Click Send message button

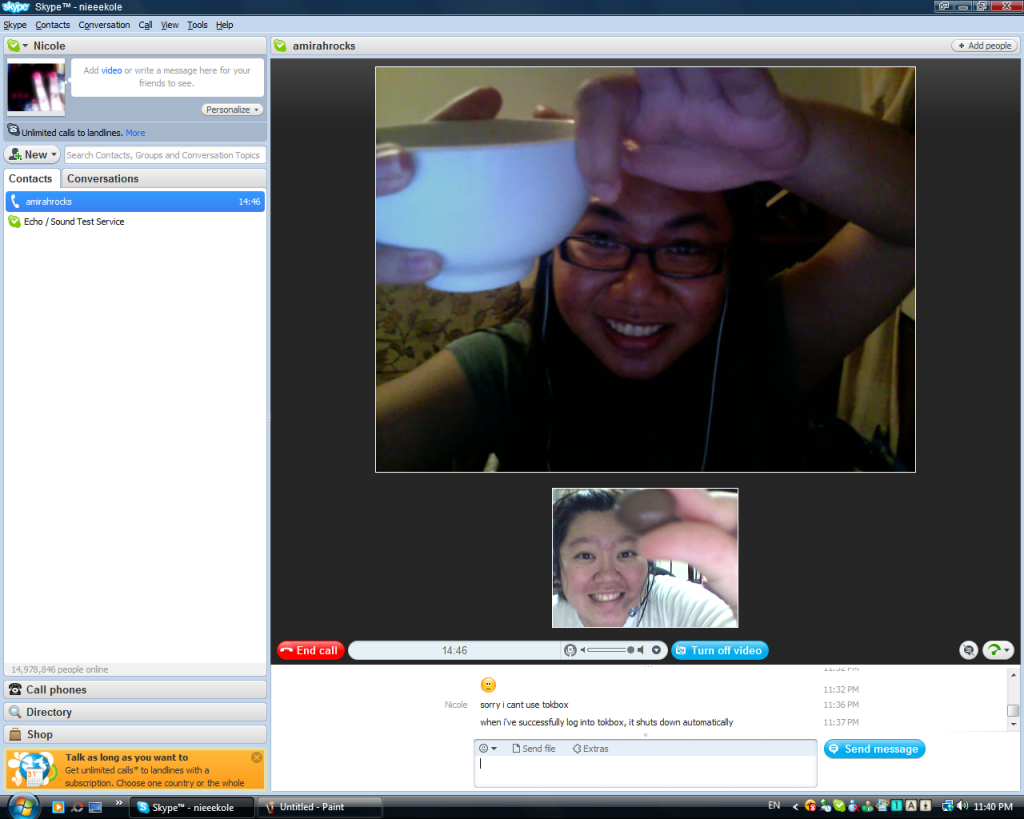click(x=874, y=749)
